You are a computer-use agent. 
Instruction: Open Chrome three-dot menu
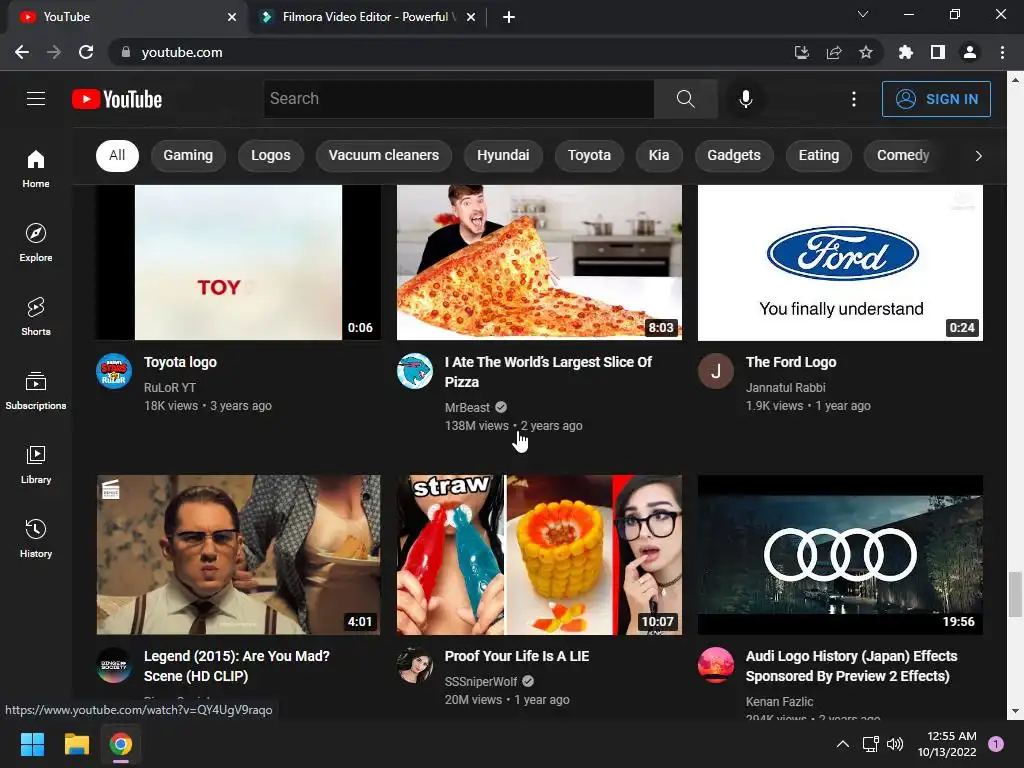pos(1002,52)
